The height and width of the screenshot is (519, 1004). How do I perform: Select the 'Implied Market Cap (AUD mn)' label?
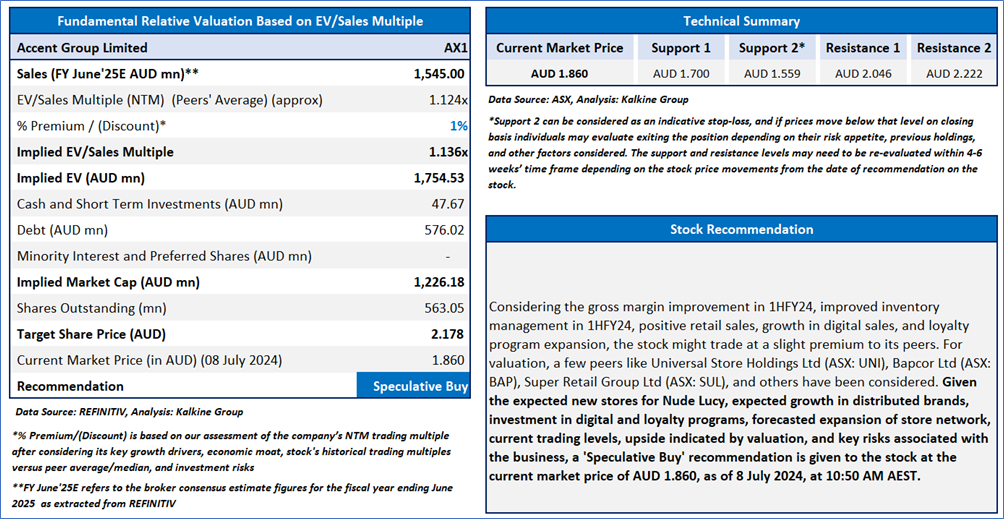(x=108, y=282)
